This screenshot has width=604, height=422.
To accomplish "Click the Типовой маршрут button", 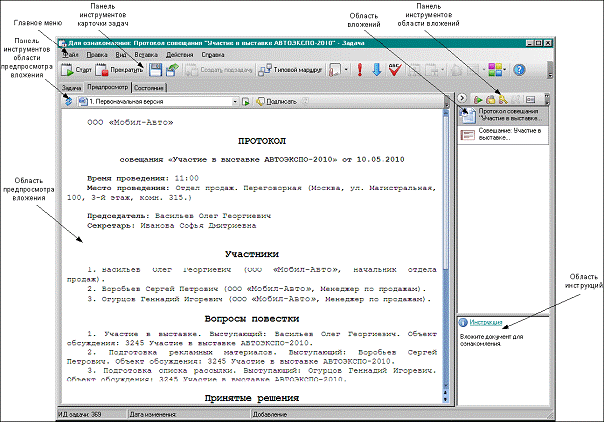I will pos(290,70).
